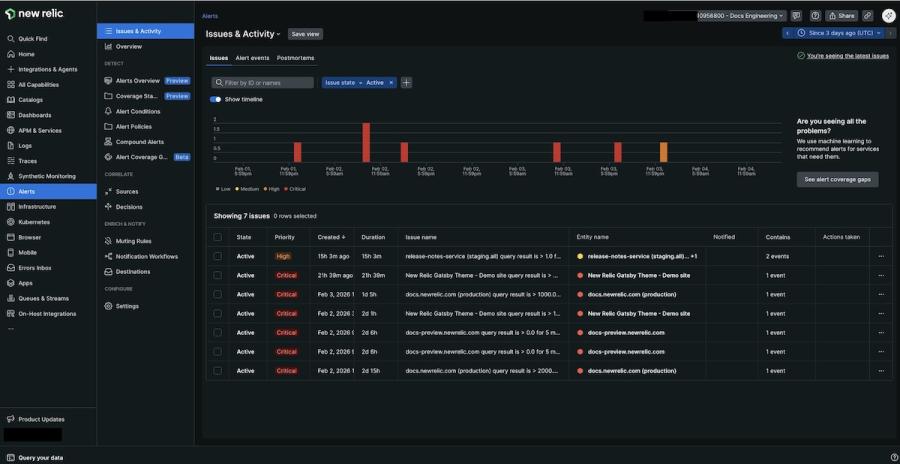Open Kubernetes icon in sidebar
900x464 pixels.
click(x=10, y=222)
